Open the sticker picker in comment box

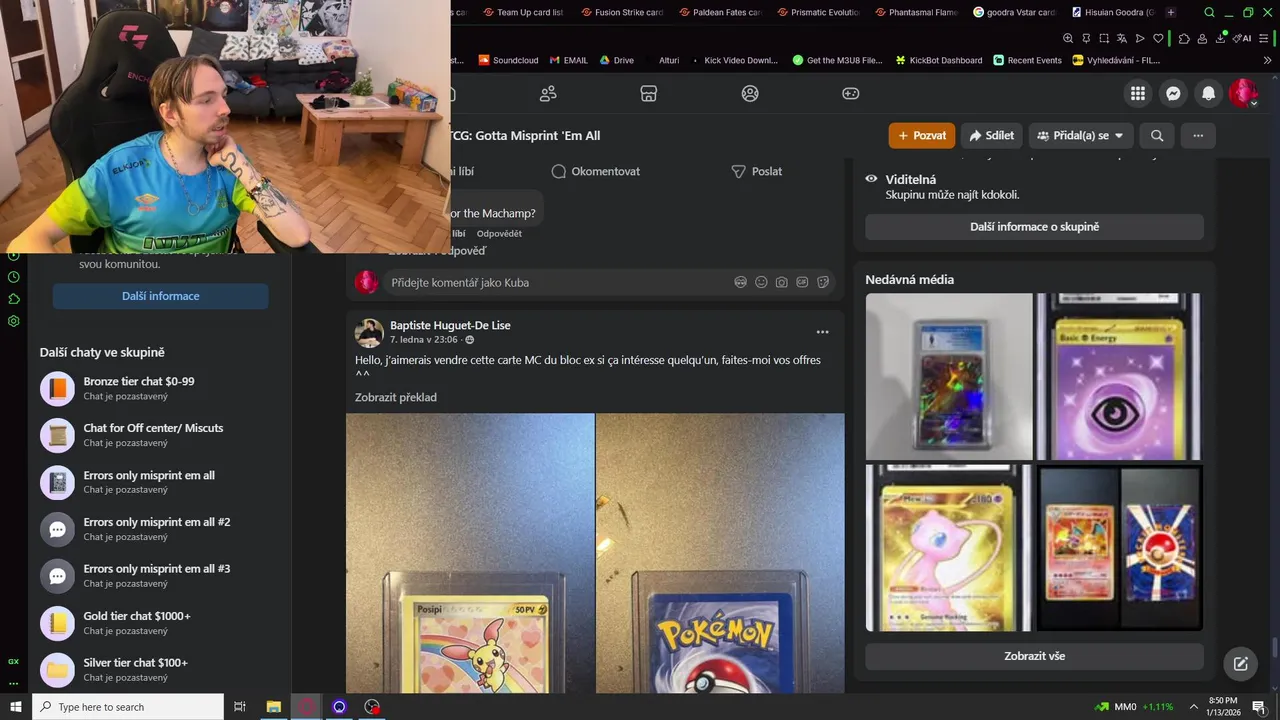tap(823, 282)
